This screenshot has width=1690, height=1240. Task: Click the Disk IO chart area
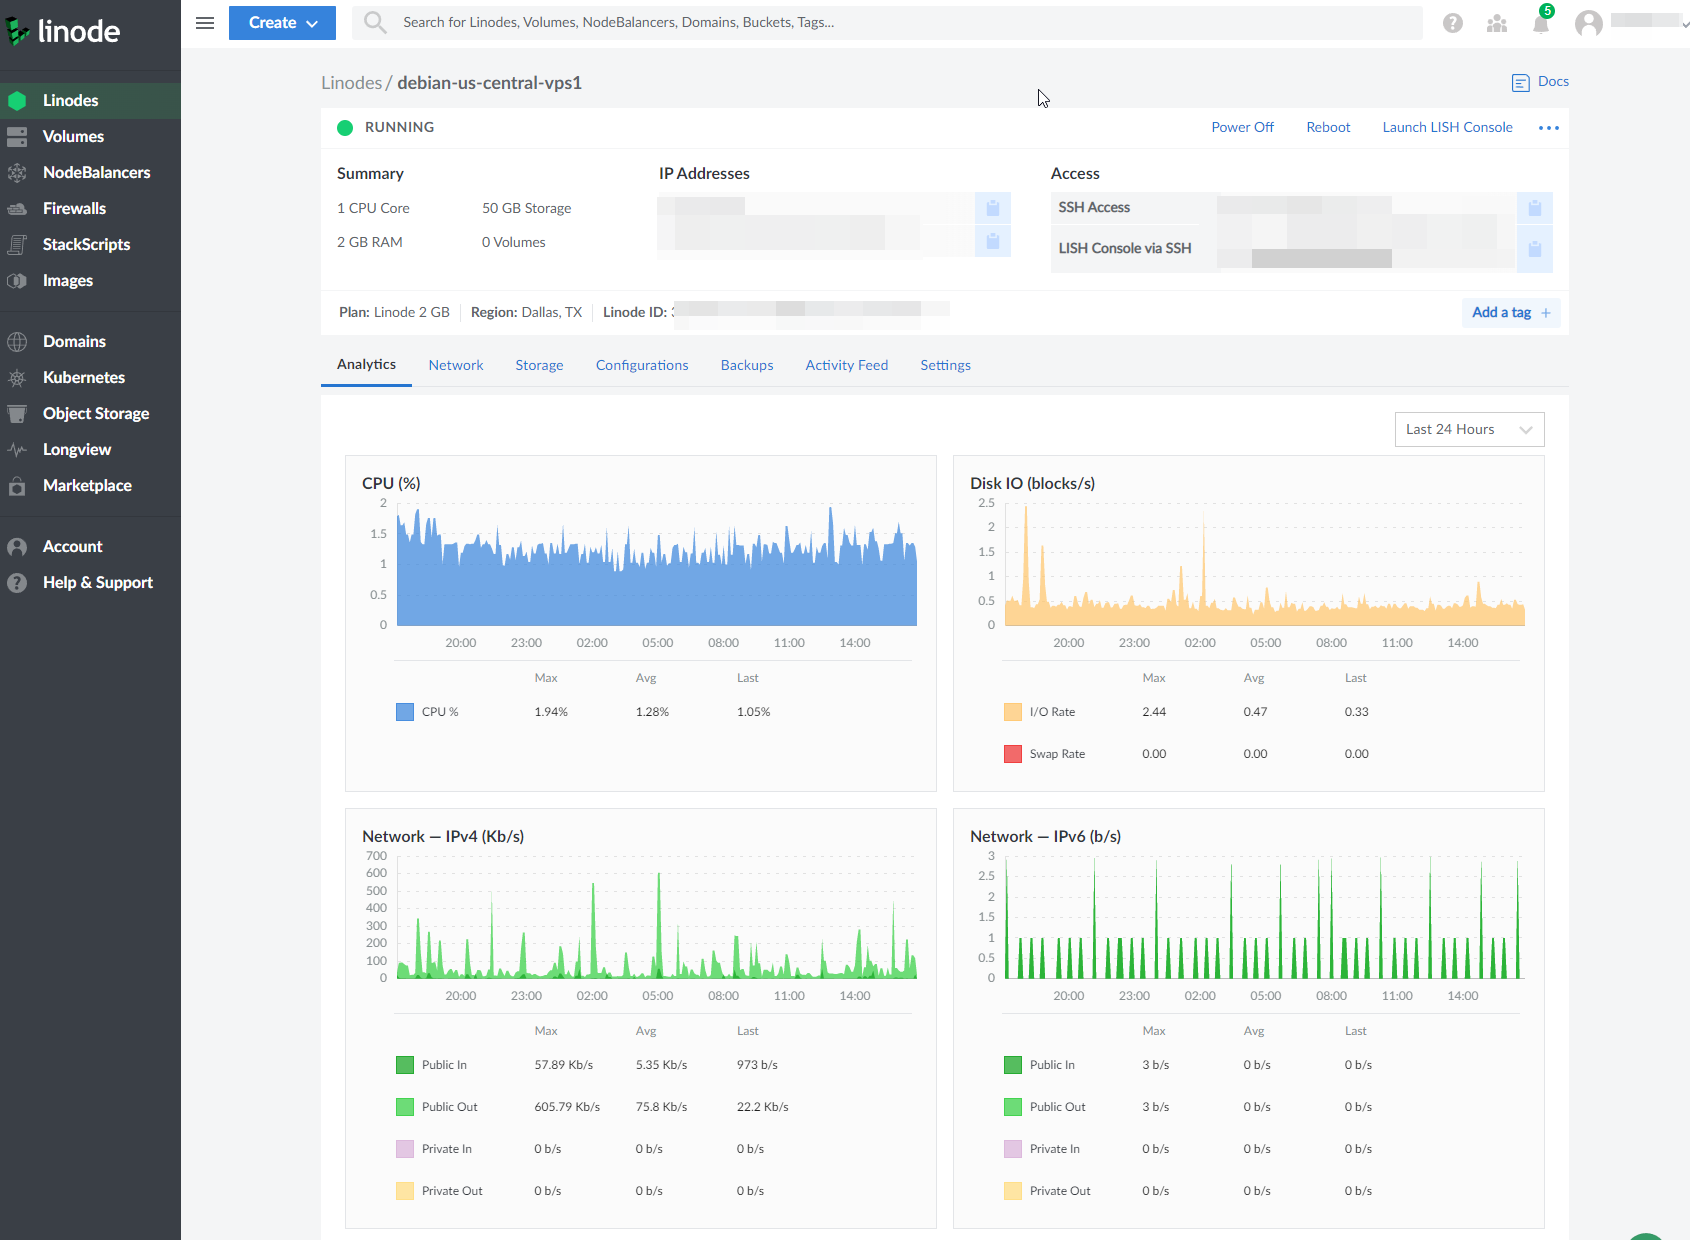(1265, 565)
